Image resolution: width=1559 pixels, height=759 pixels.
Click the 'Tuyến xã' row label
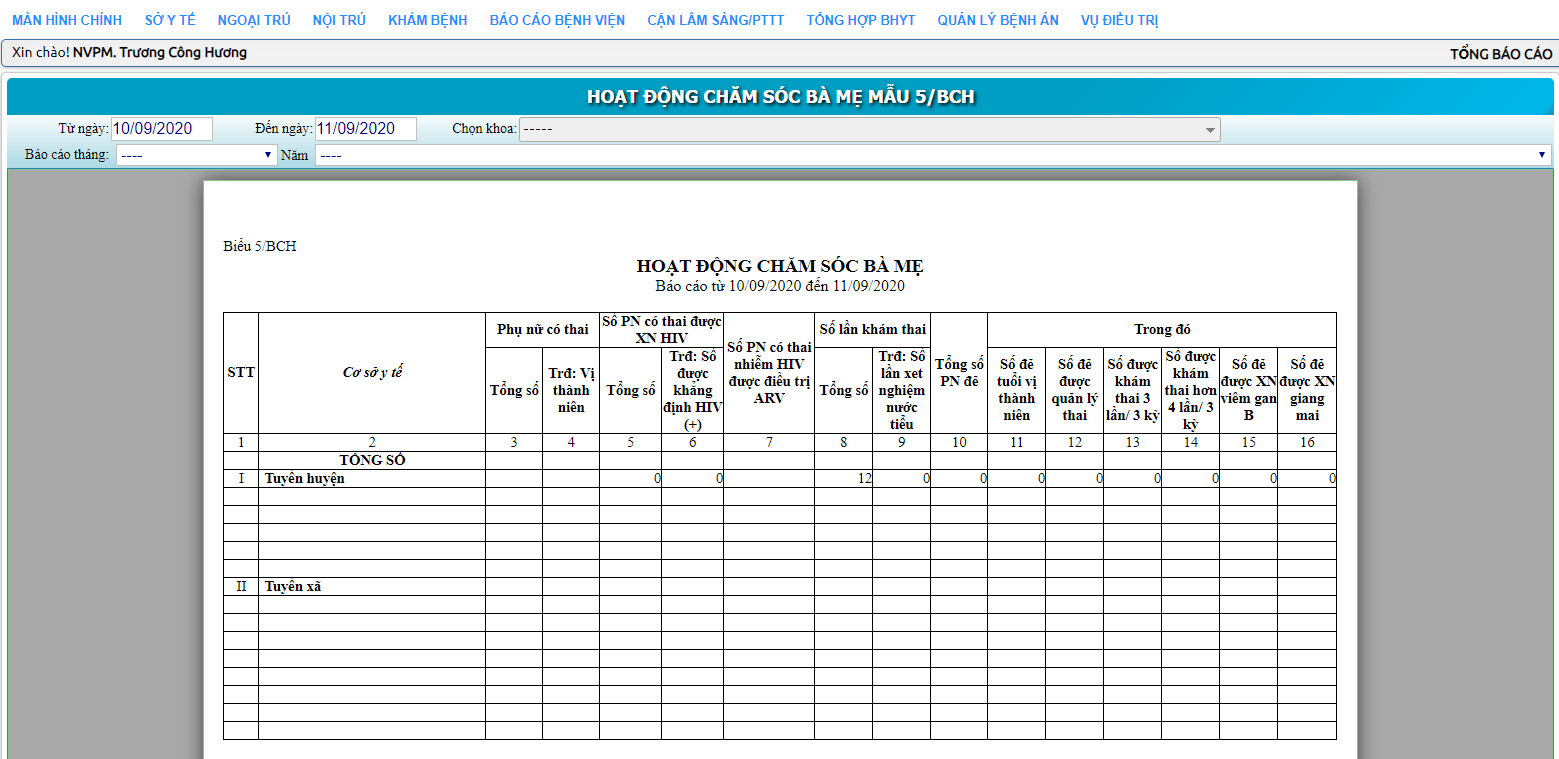(293, 587)
